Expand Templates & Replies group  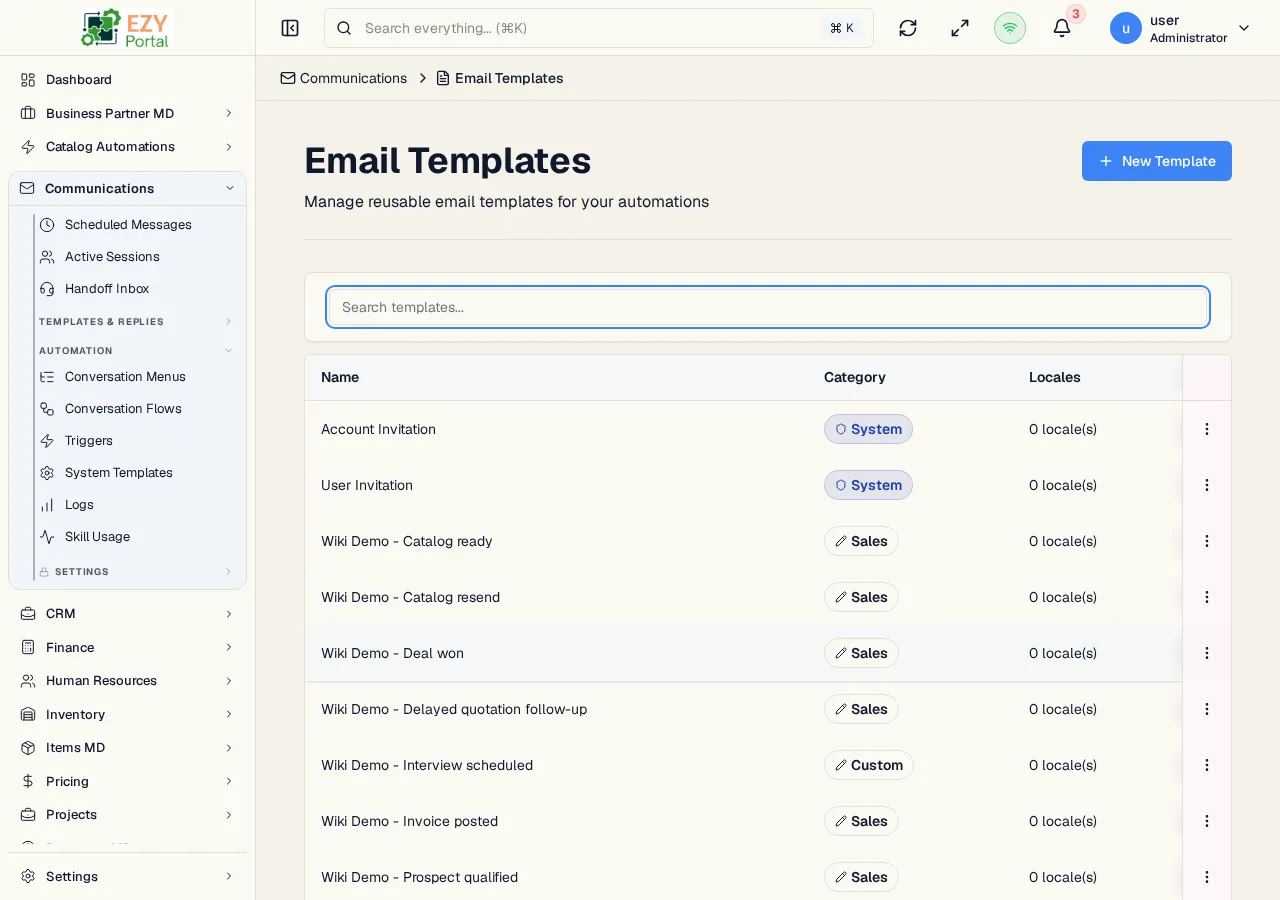[136, 322]
